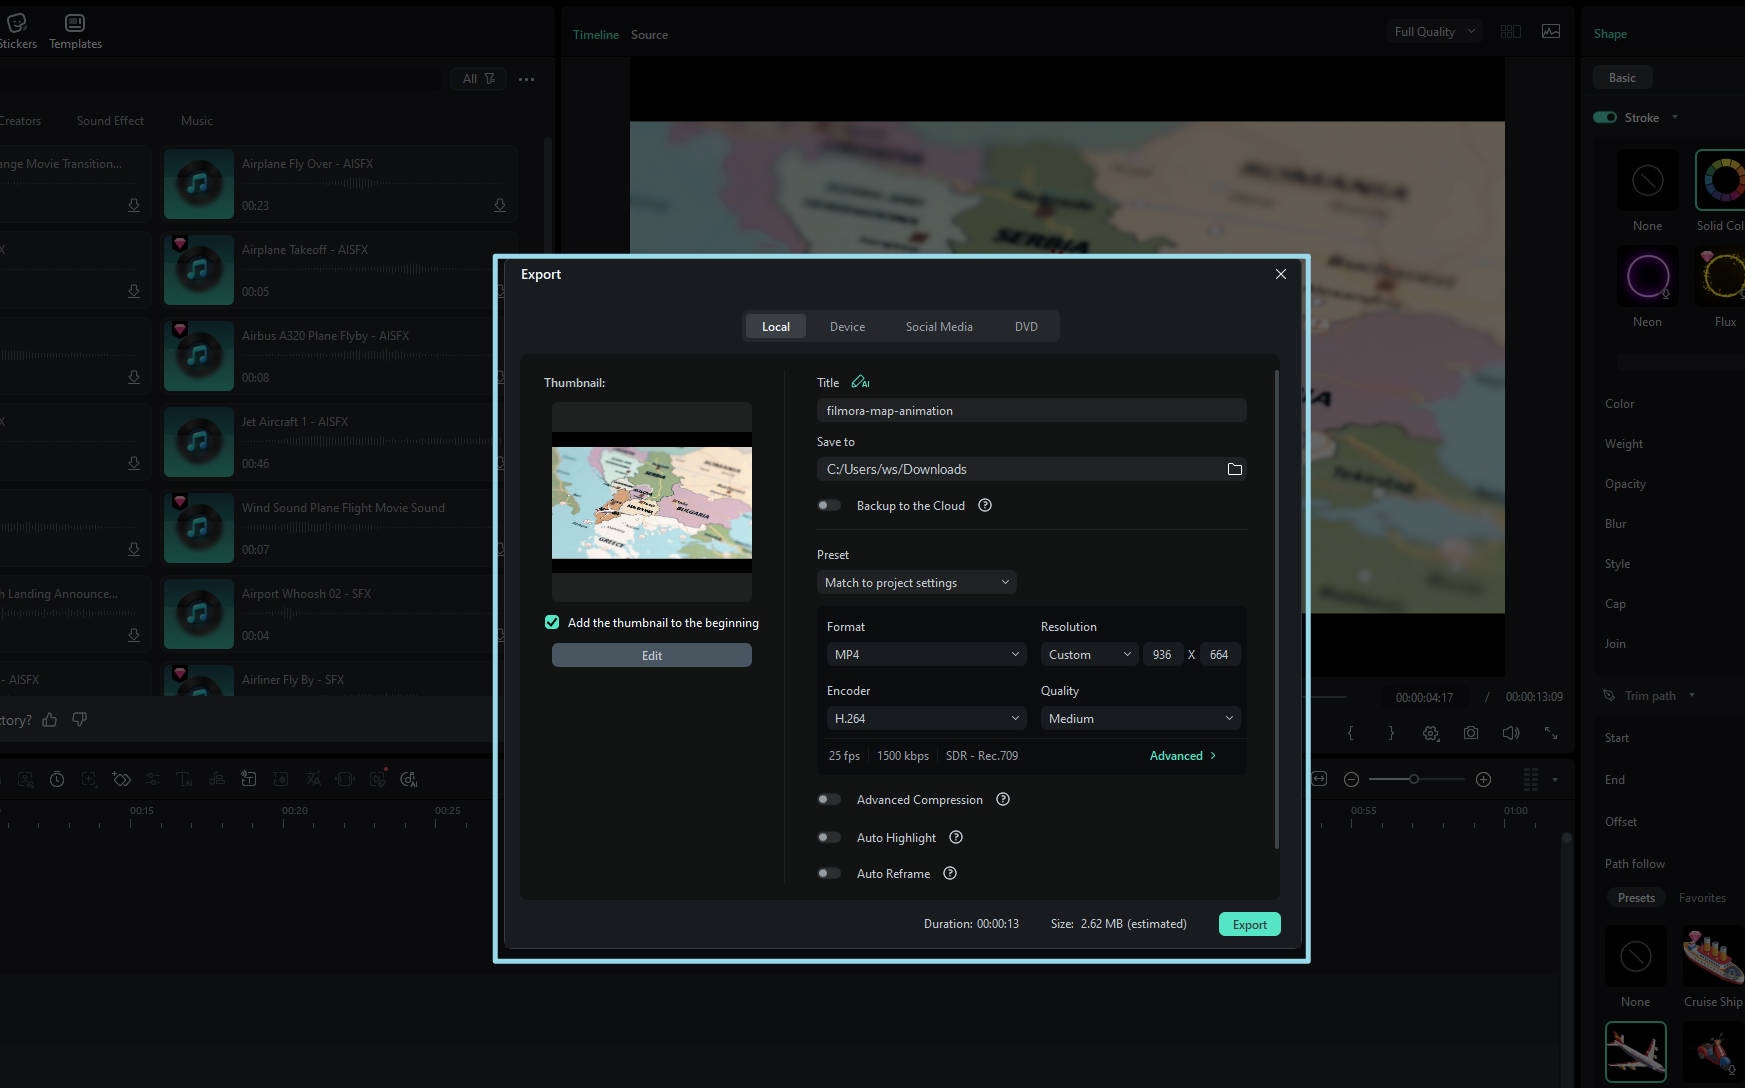Edit the title with the AI pencil icon
This screenshot has height=1088, width=1745.
[861, 382]
